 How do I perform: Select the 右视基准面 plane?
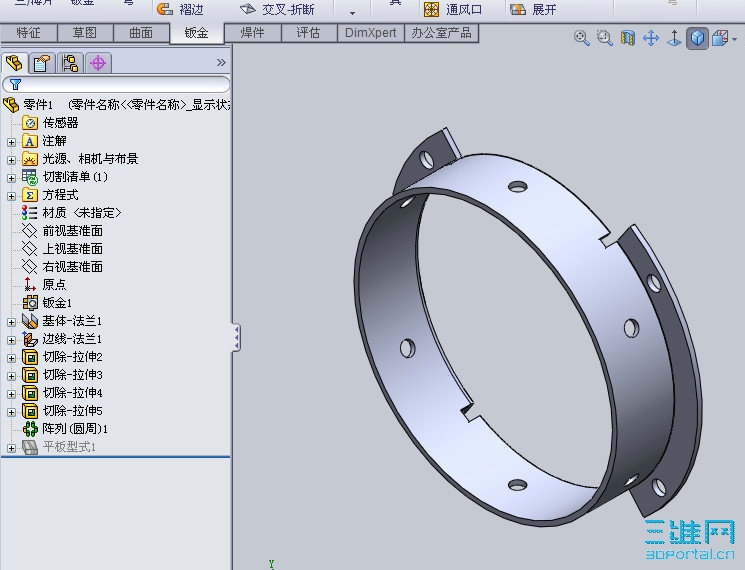(62, 267)
